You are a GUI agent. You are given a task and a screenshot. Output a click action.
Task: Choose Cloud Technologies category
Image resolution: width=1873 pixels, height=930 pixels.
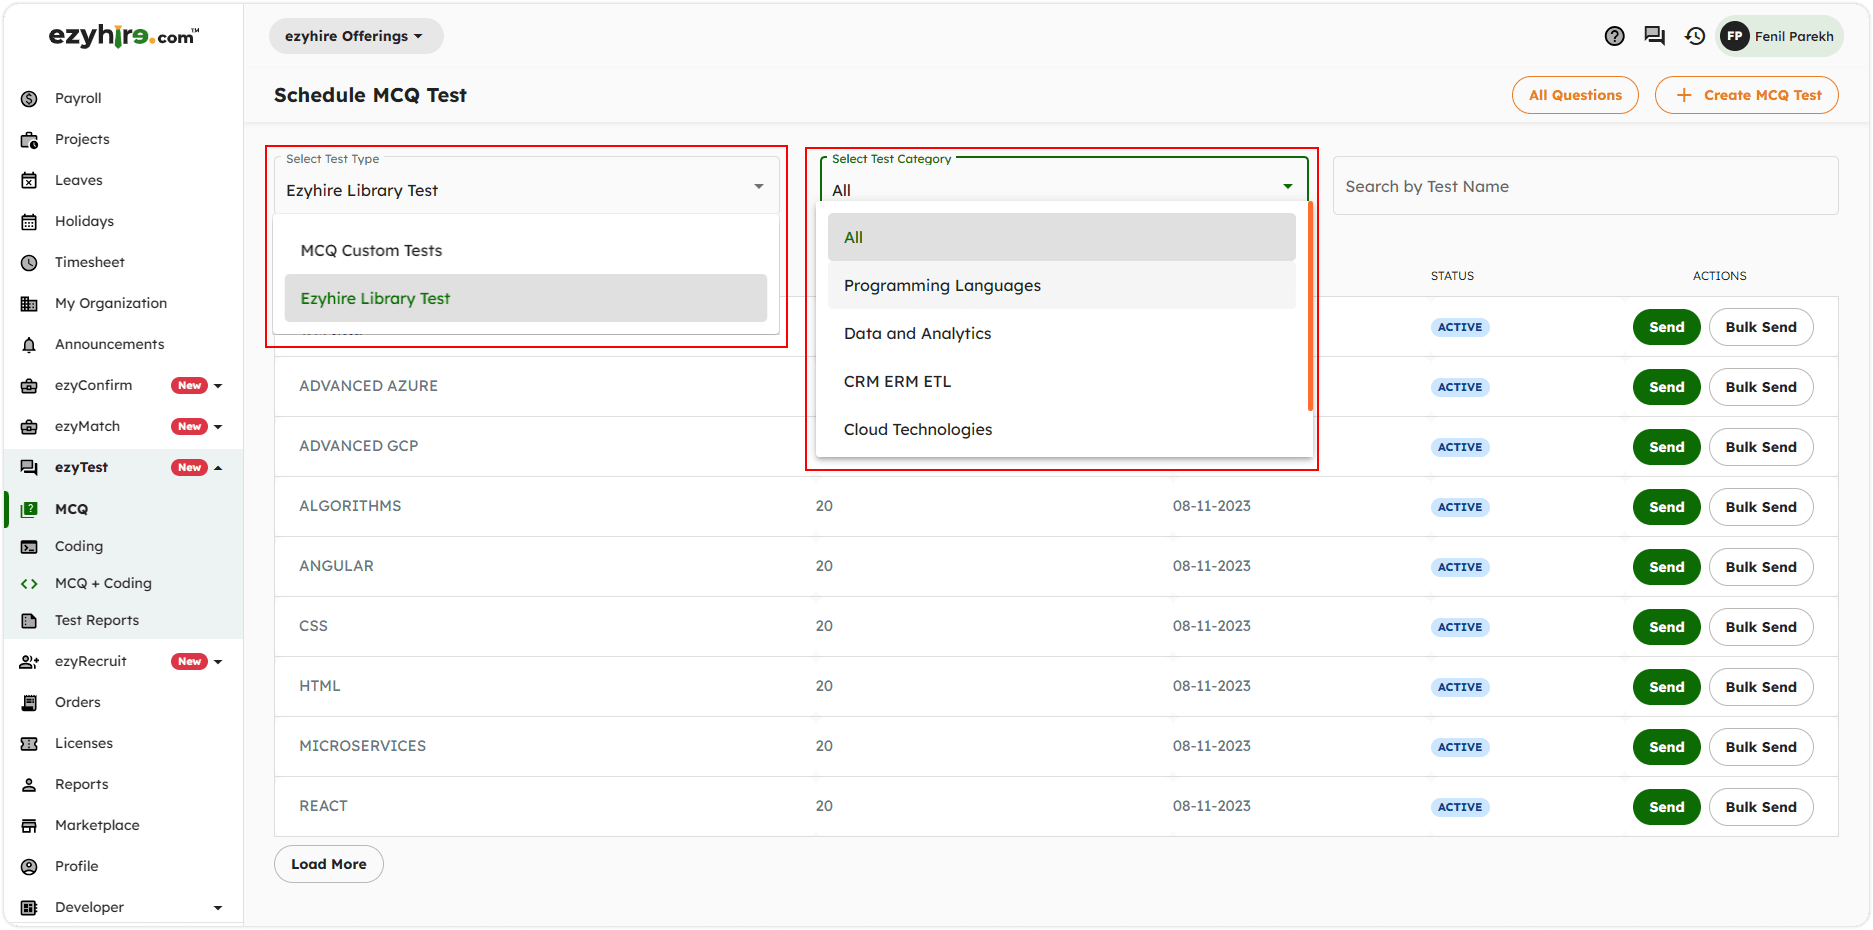pyautogui.click(x=1062, y=429)
